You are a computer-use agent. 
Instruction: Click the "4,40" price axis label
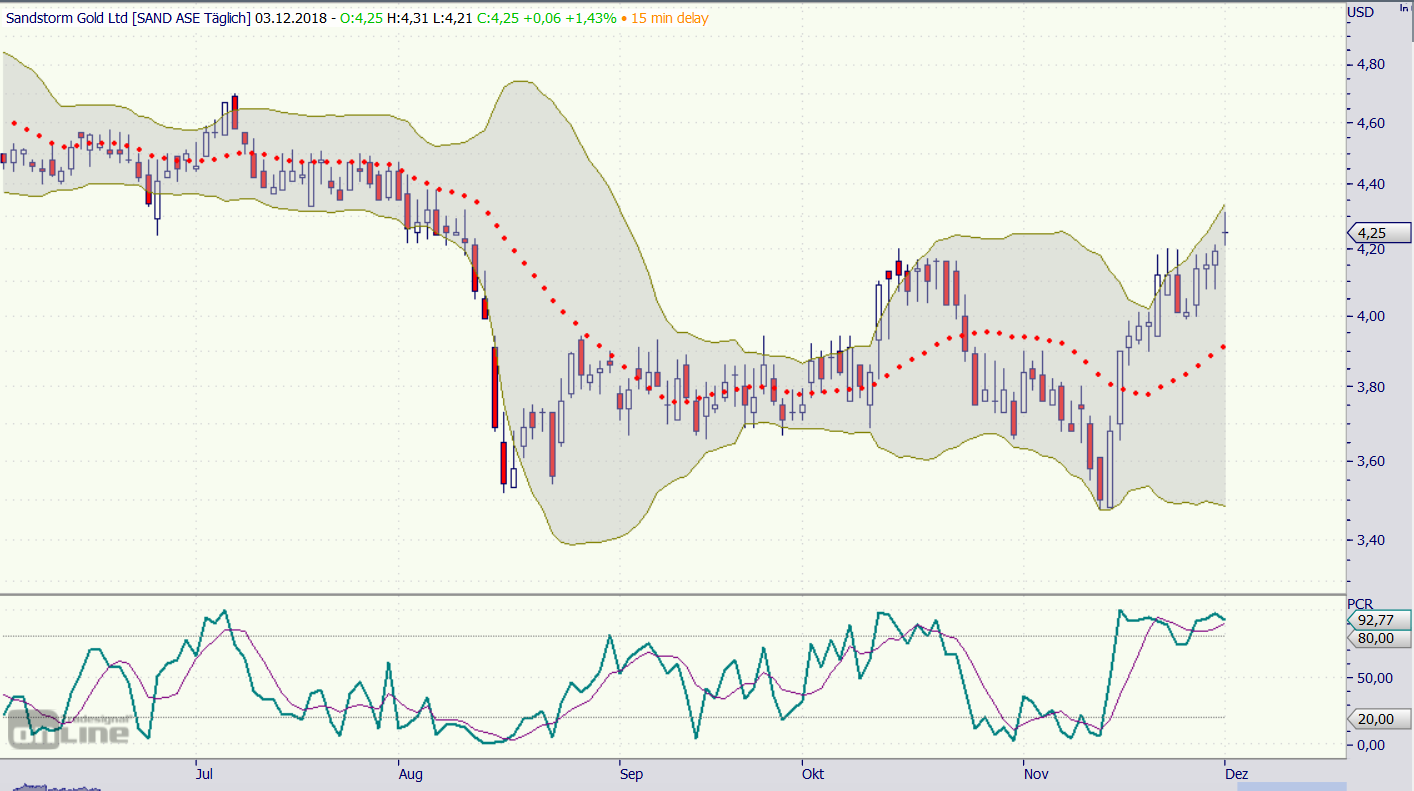tap(1370, 184)
